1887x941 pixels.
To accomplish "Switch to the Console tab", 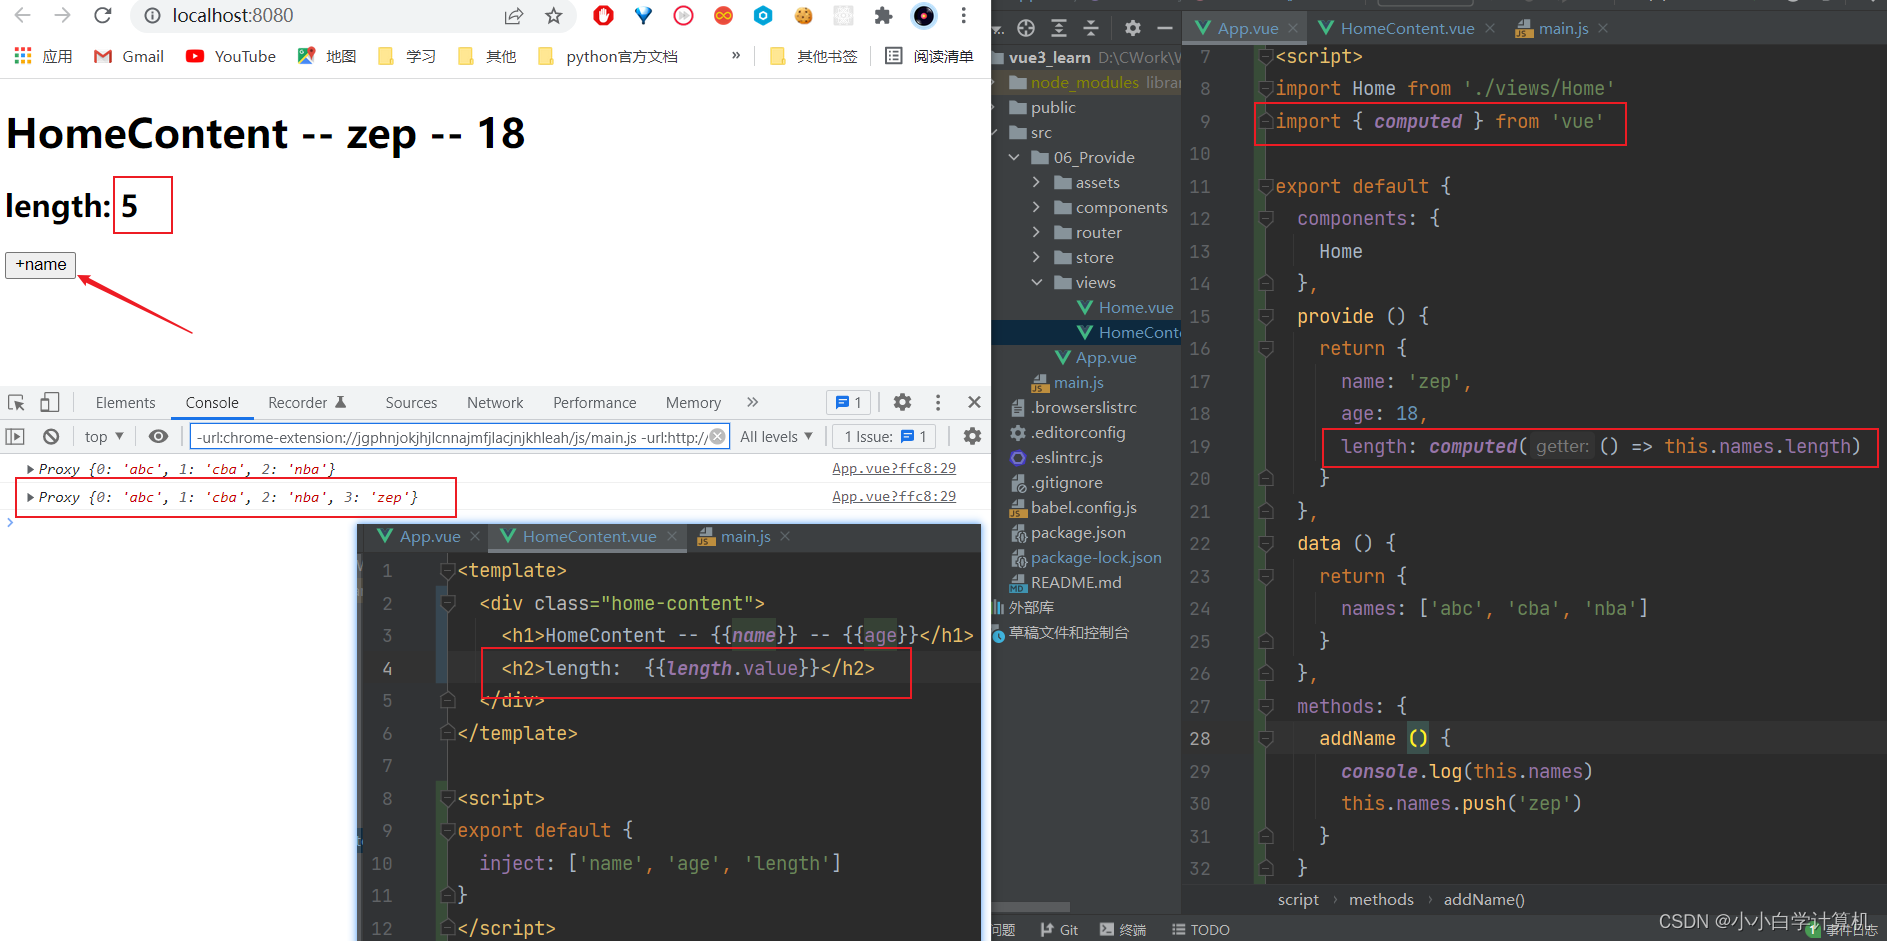I will [212, 402].
